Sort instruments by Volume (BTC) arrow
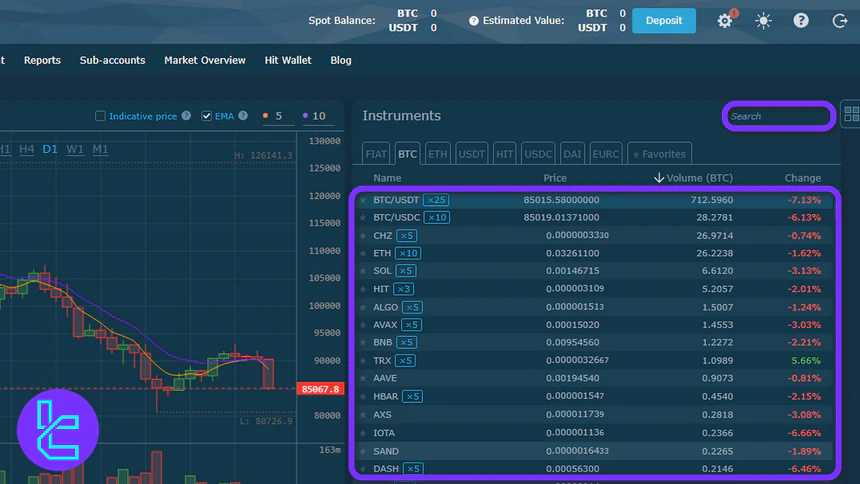The height and width of the screenshot is (484, 860). click(x=659, y=178)
